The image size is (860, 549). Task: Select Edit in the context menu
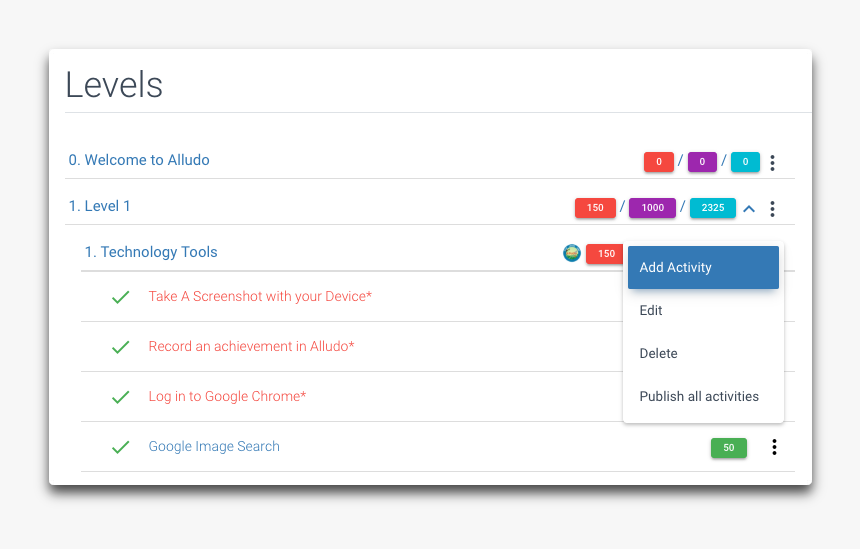[703, 310]
